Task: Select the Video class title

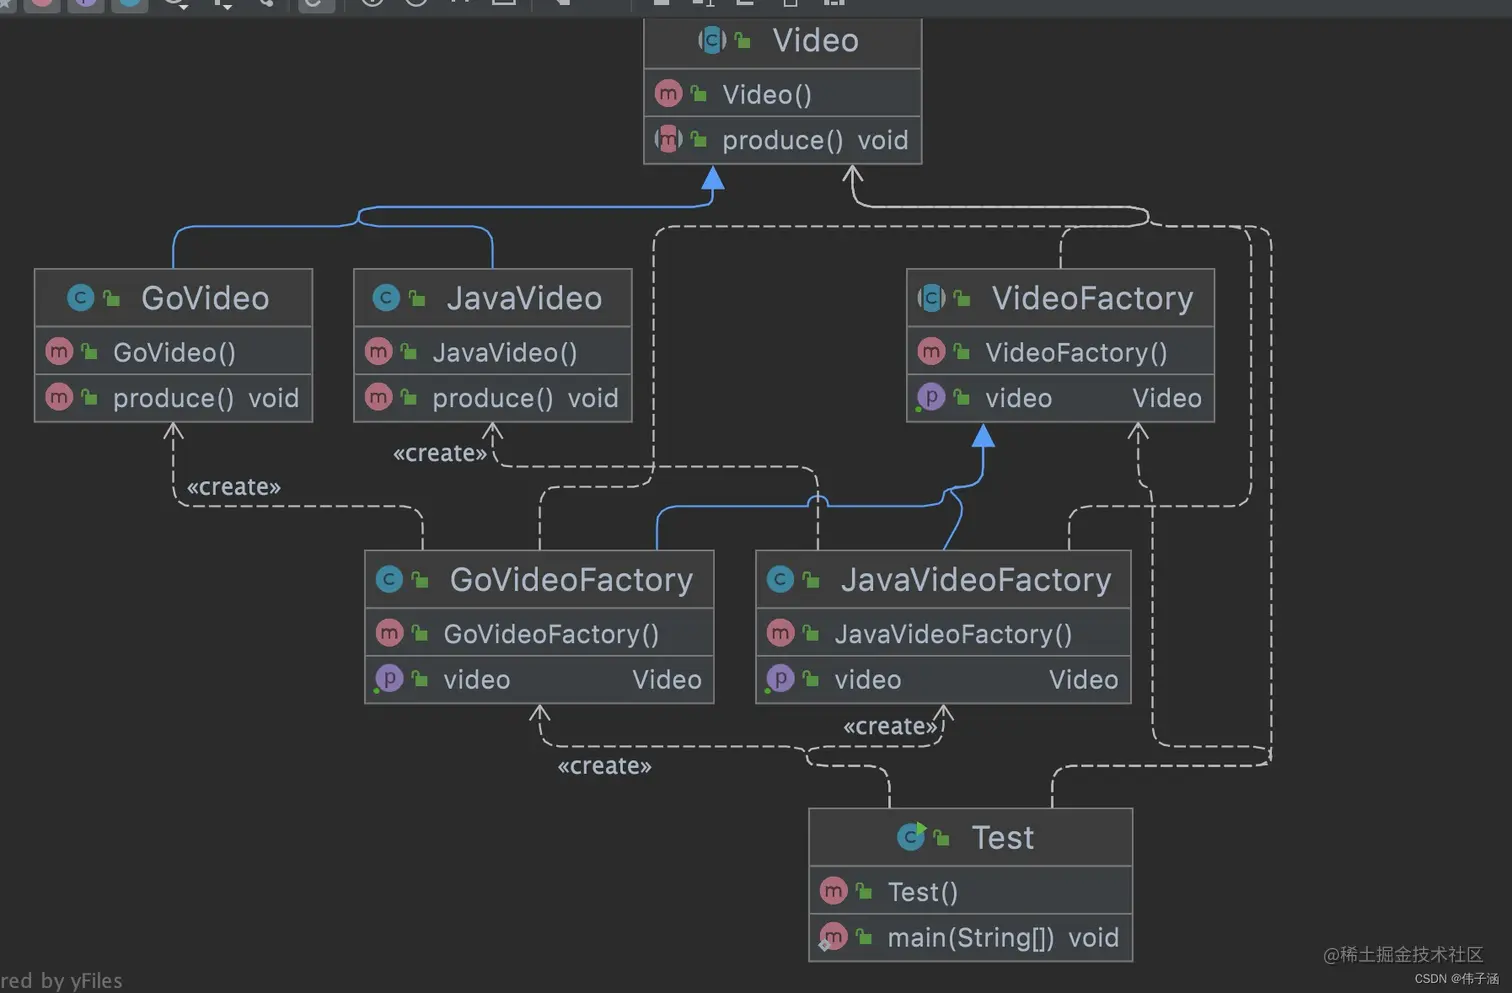Action: click(815, 40)
